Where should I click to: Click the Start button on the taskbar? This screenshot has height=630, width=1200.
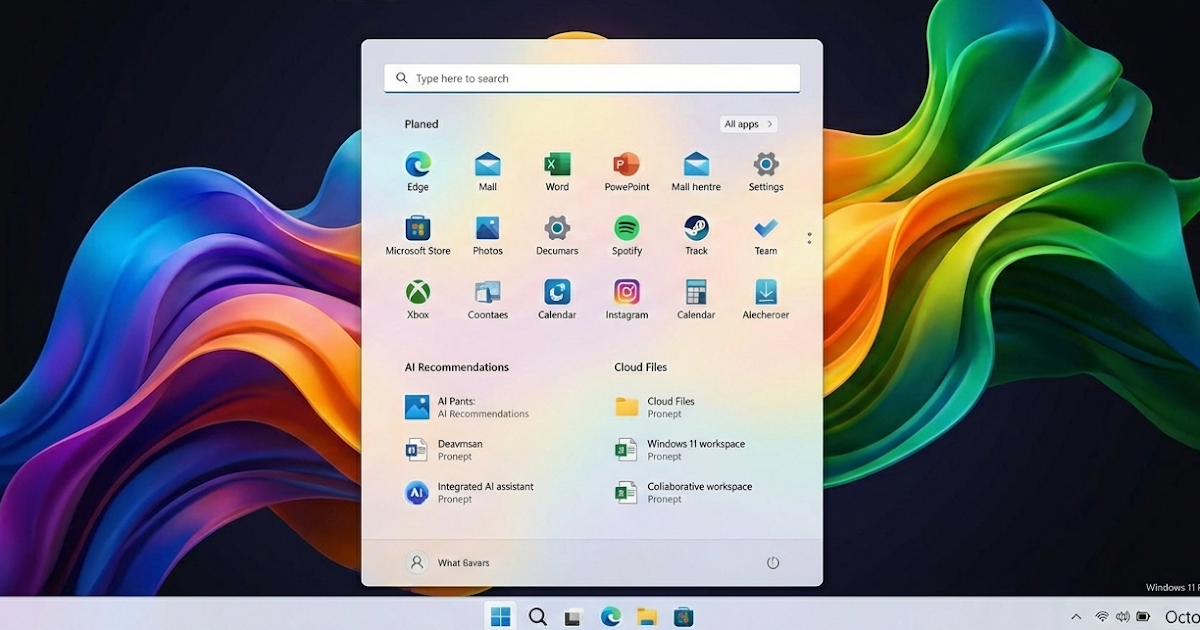coord(501,616)
